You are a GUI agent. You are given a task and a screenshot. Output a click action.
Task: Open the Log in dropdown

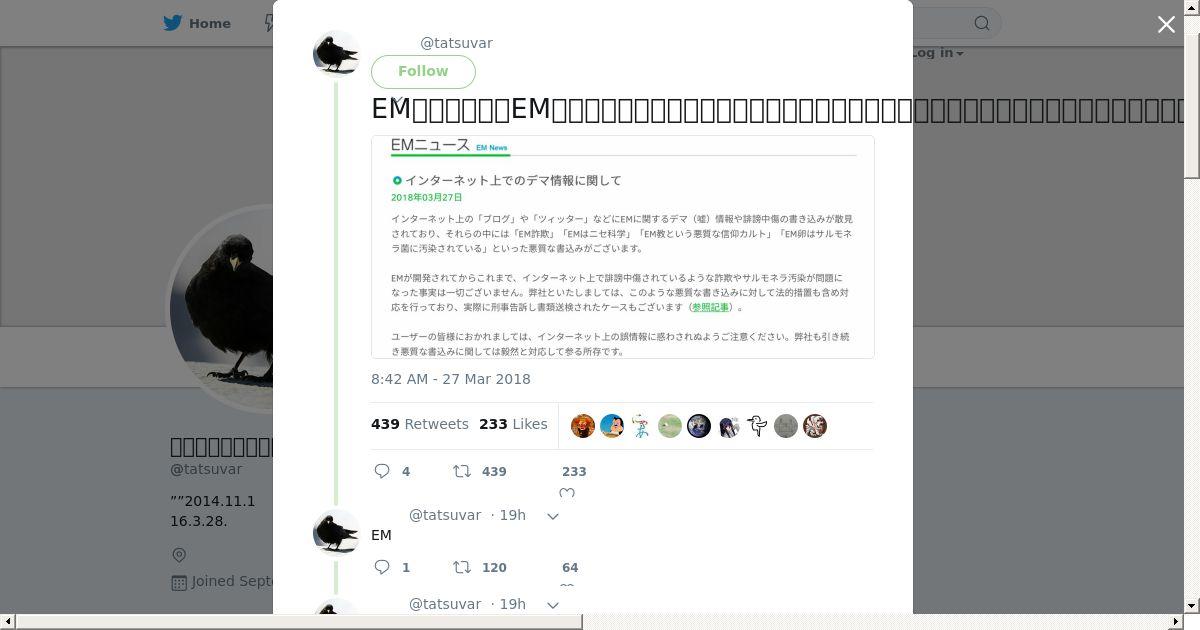coord(937,52)
